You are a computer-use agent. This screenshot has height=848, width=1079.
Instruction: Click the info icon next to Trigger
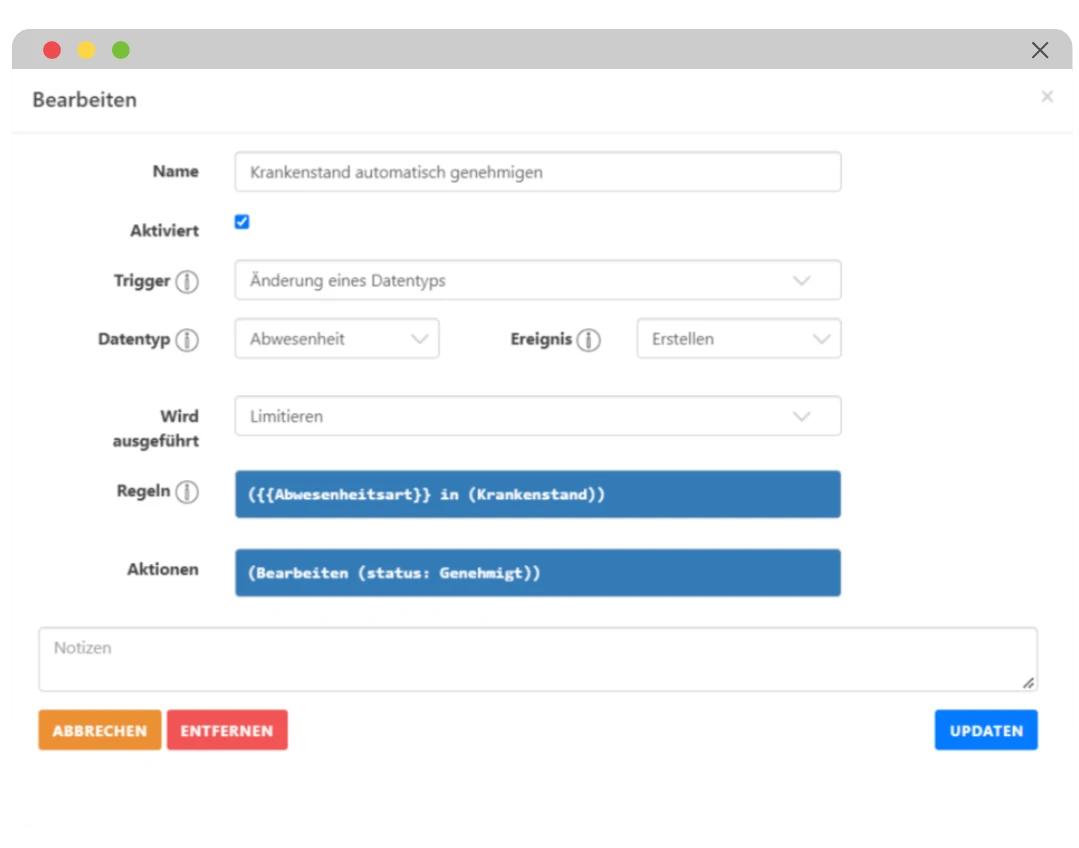(x=187, y=282)
